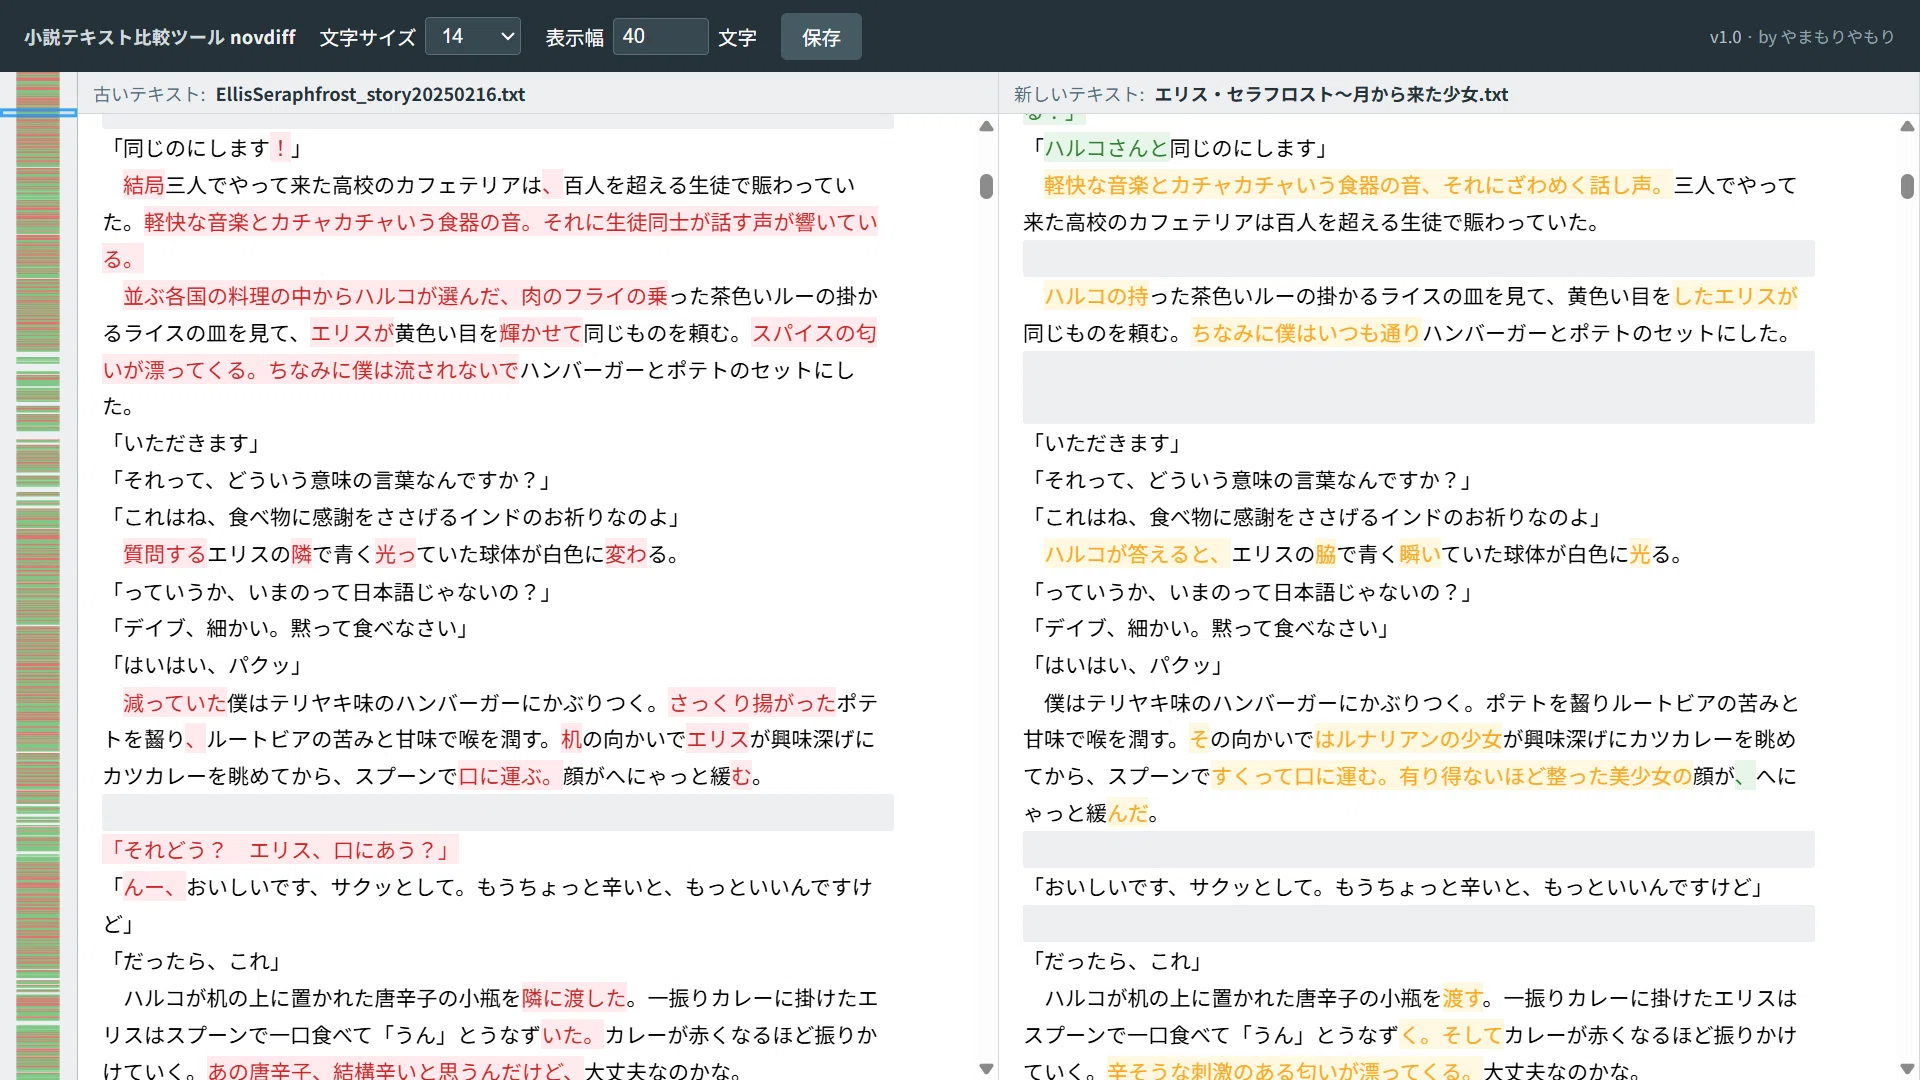Viewport: 1920px width, 1080px height.
Task: Click left pane red text 隣に渡した
Action: pyautogui.click(x=574, y=998)
